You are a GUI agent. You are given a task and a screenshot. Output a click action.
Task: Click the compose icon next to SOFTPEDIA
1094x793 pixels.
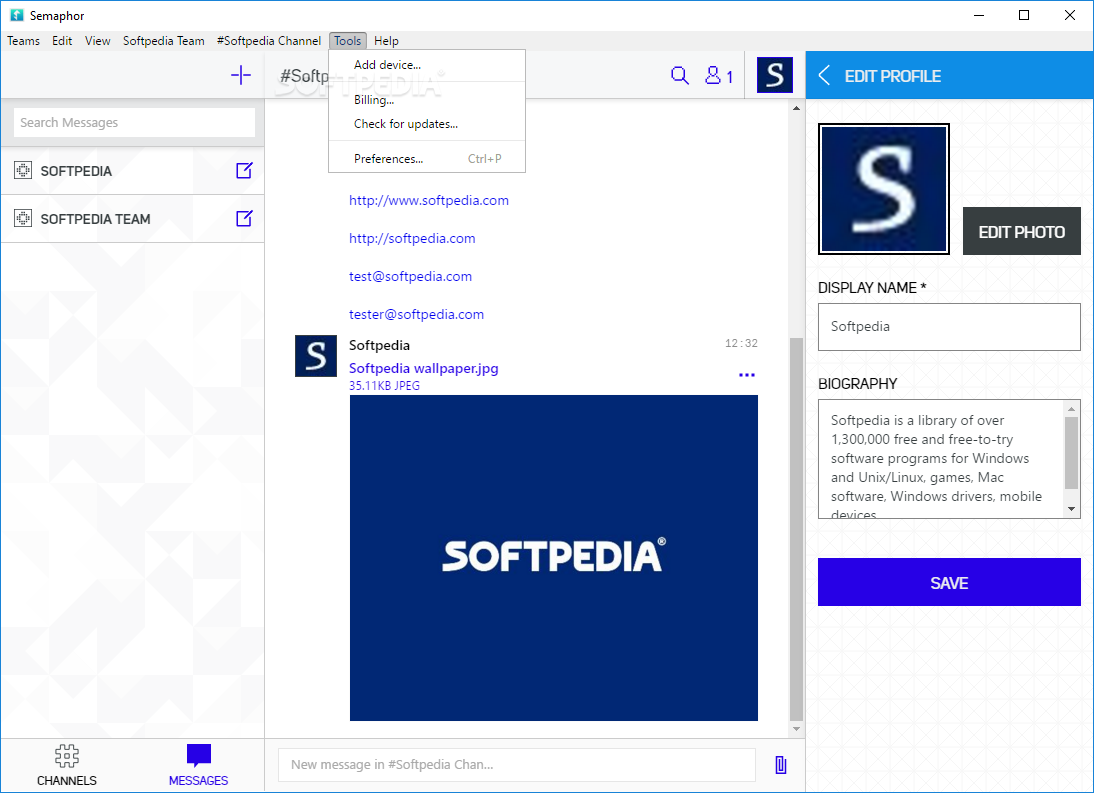pyautogui.click(x=243, y=170)
